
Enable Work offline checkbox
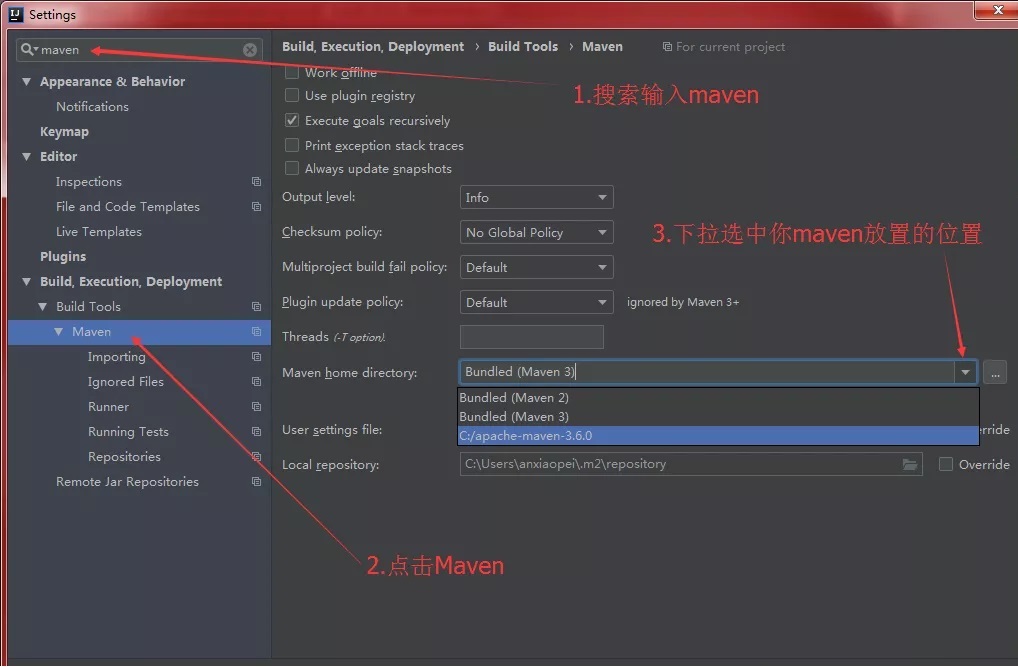pyautogui.click(x=292, y=72)
